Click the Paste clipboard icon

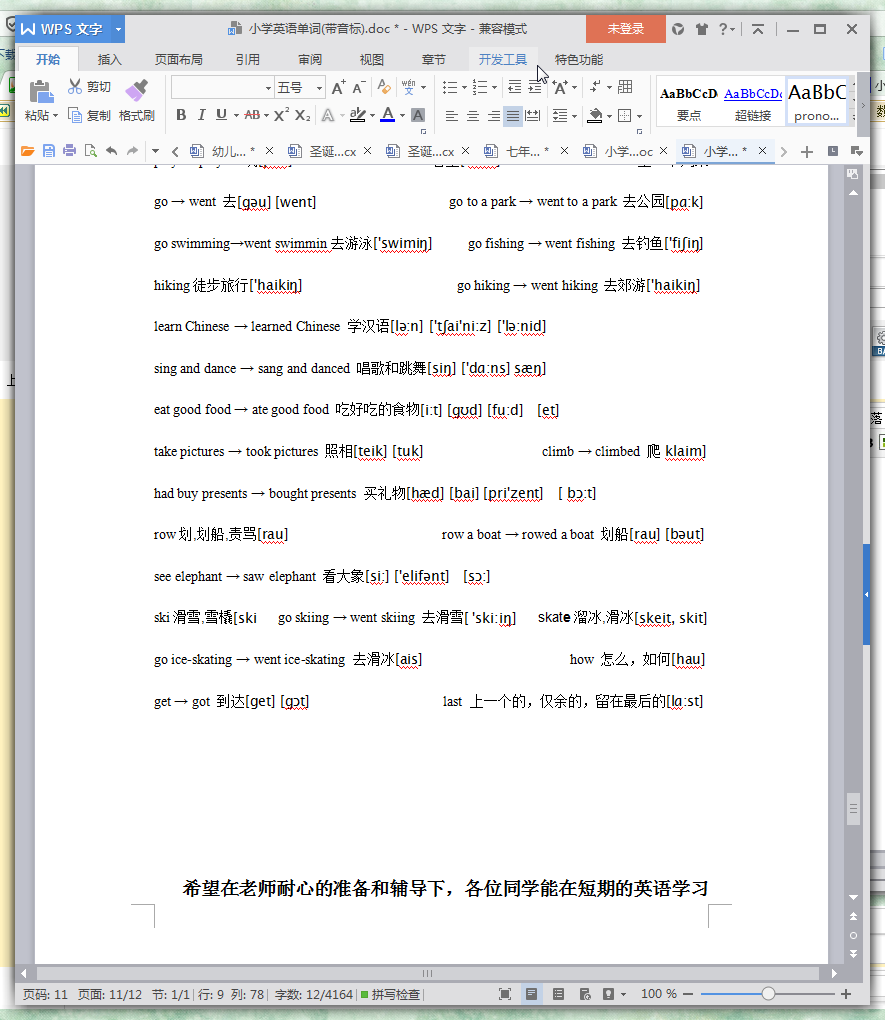pos(41,92)
